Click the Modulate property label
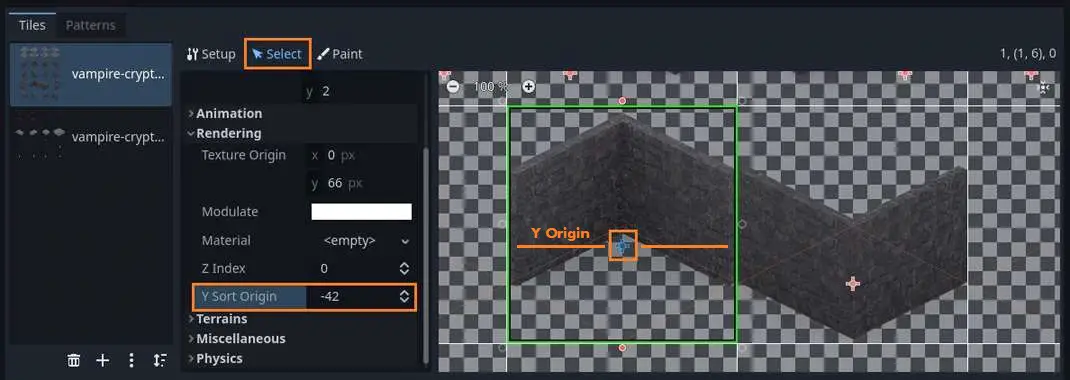 pyautogui.click(x=230, y=211)
